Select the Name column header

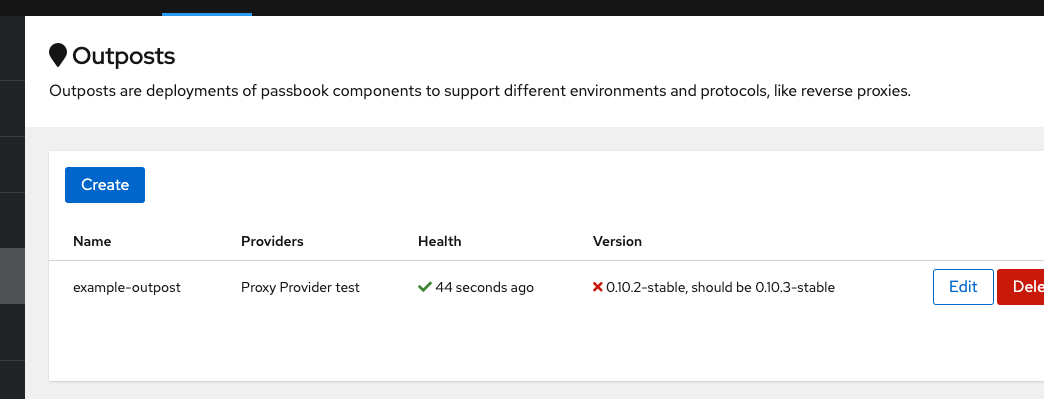92,241
